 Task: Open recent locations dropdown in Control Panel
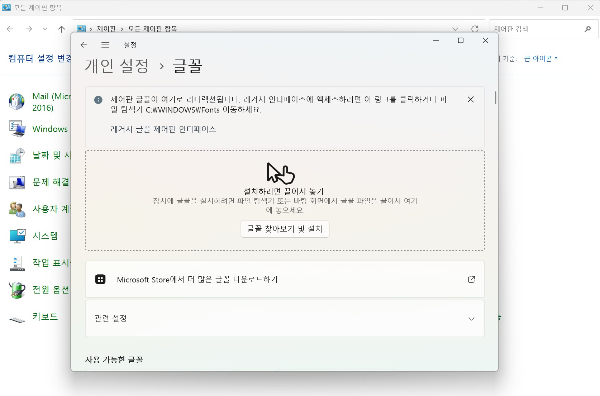(x=45, y=29)
